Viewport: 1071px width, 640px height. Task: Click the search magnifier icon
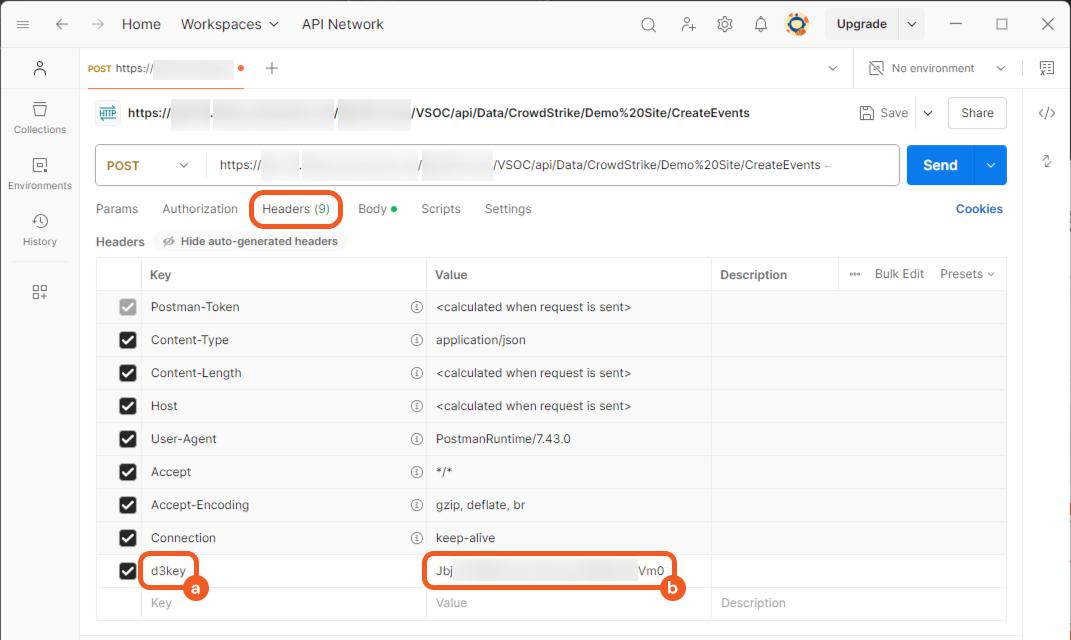tap(649, 25)
